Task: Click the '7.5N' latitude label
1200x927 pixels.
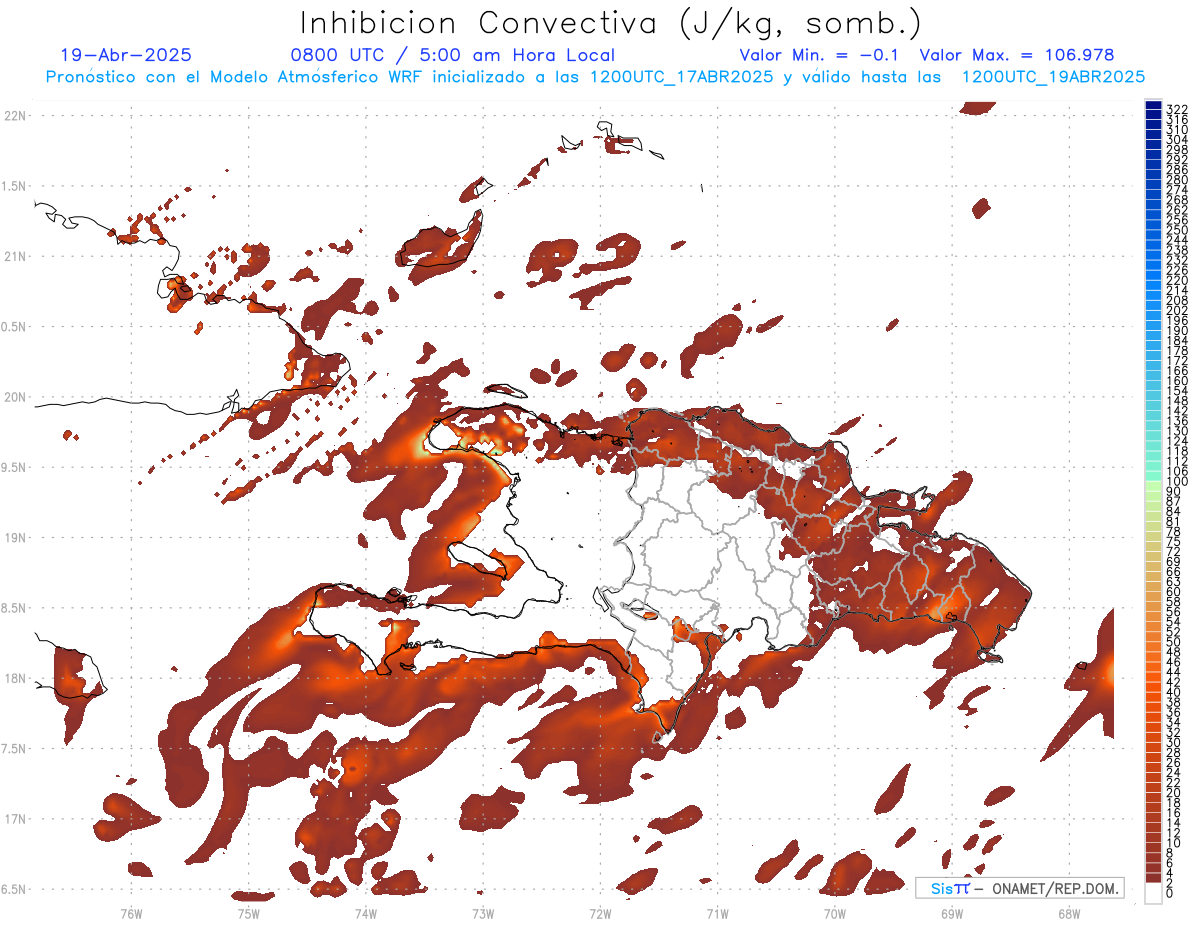Action: click(x=13, y=748)
